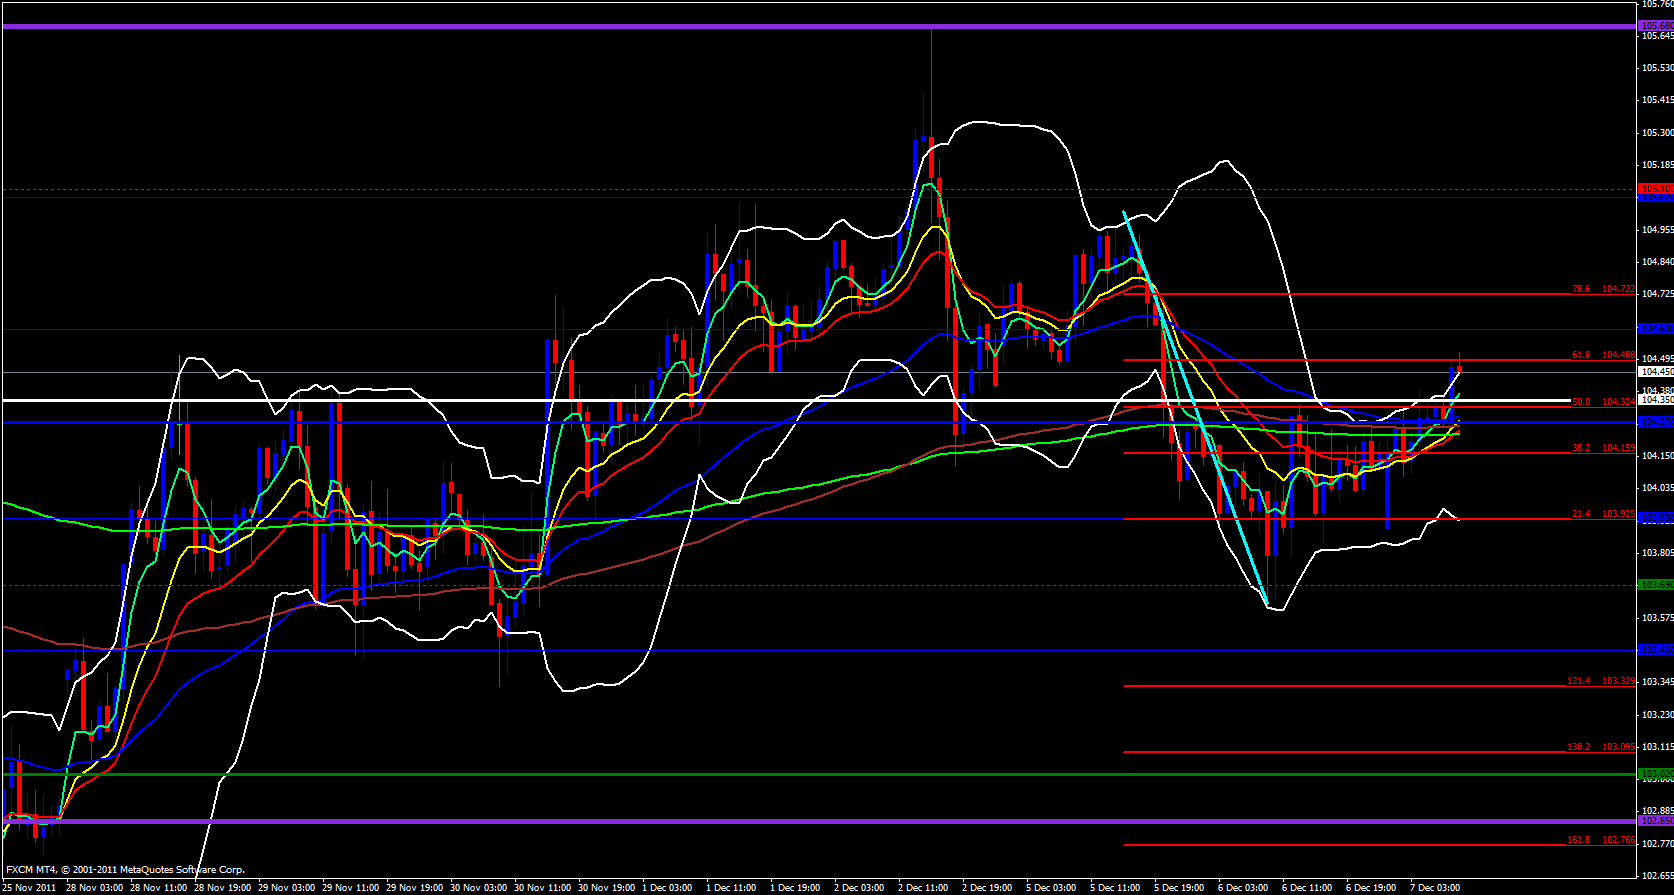The height and width of the screenshot is (895, 1674).
Task: Click the 25 Nov 2011 date label
Action: [x=30, y=888]
